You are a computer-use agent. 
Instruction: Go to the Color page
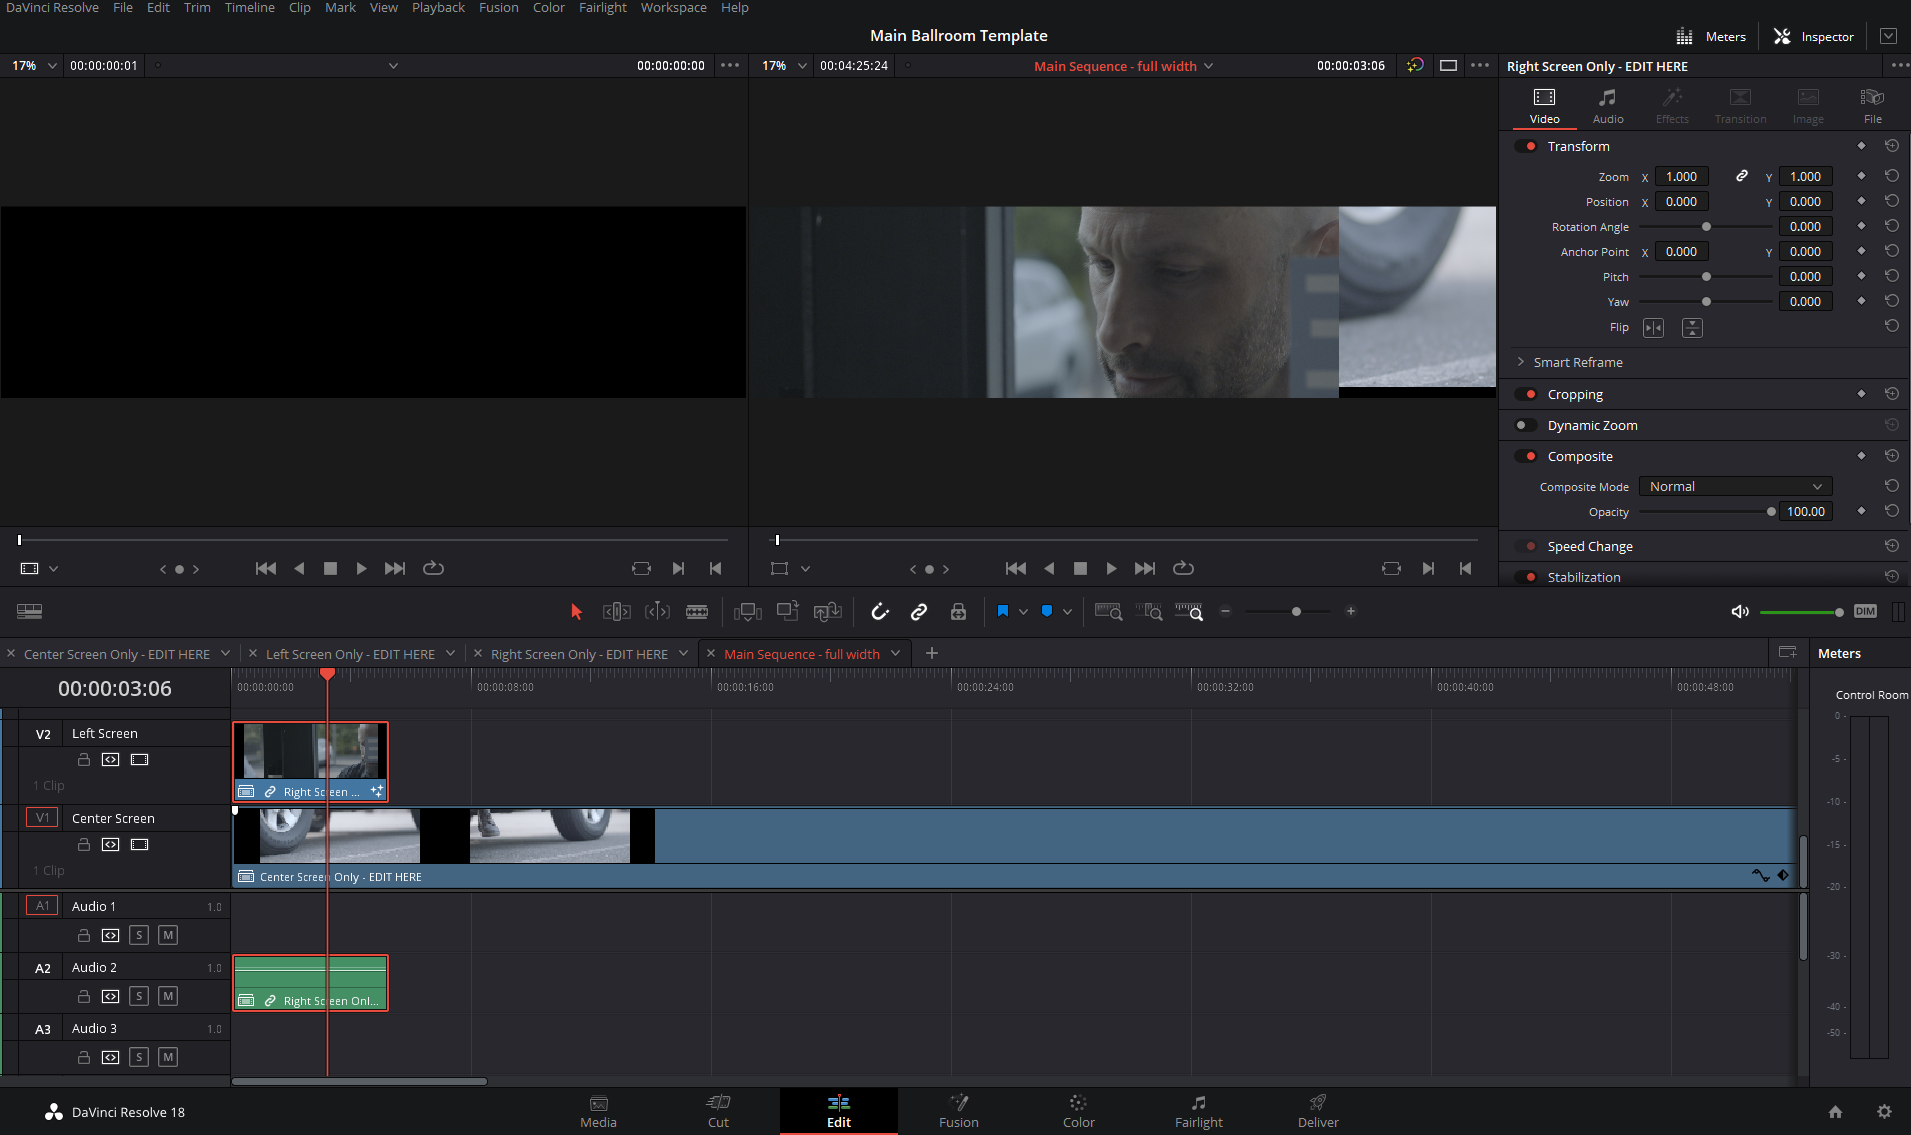1079,1111
